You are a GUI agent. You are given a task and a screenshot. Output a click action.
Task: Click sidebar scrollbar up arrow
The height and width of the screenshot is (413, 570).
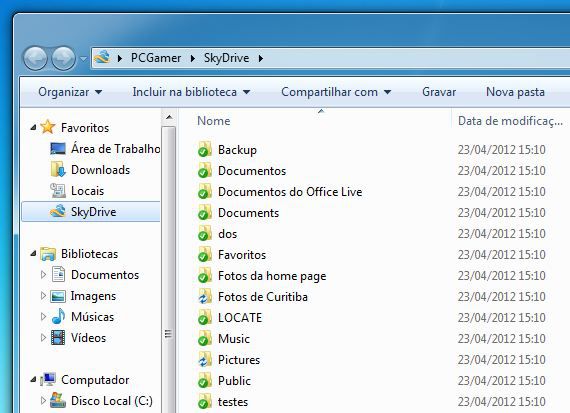[169, 117]
